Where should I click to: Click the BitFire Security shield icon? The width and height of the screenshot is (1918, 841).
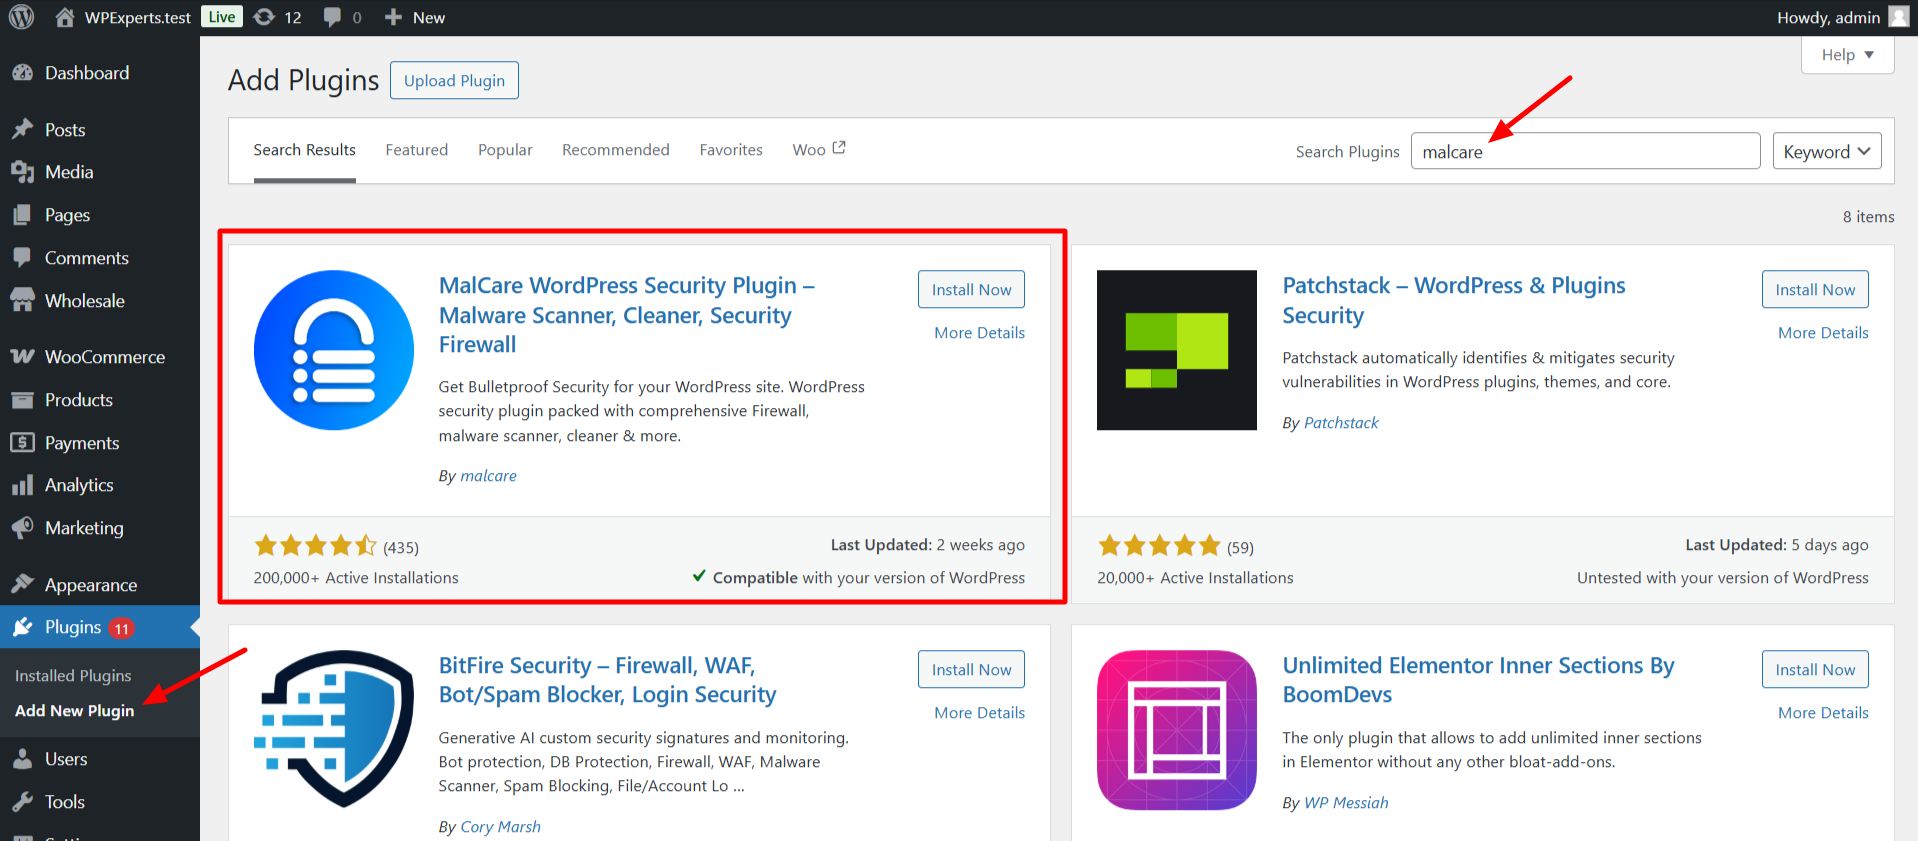pyautogui.click(x=333, y=728)
